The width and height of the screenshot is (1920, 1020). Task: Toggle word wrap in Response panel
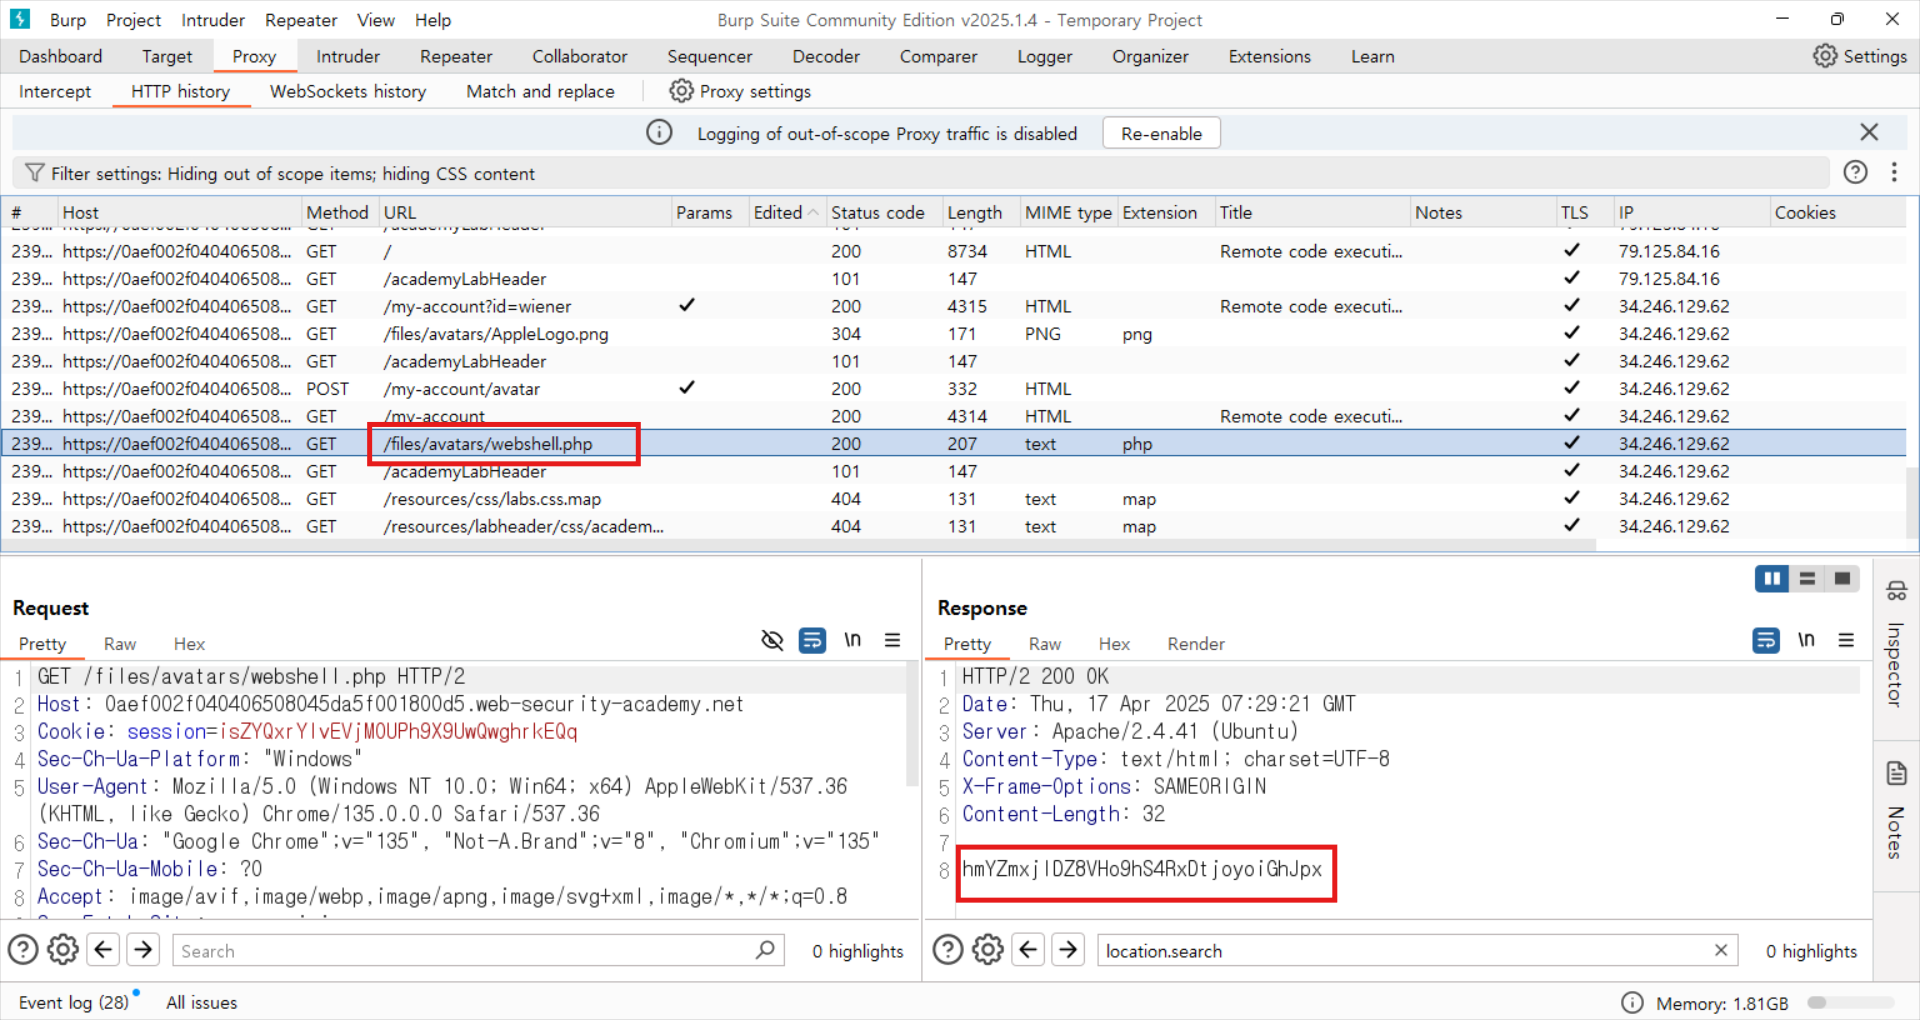pos(1766,640)
